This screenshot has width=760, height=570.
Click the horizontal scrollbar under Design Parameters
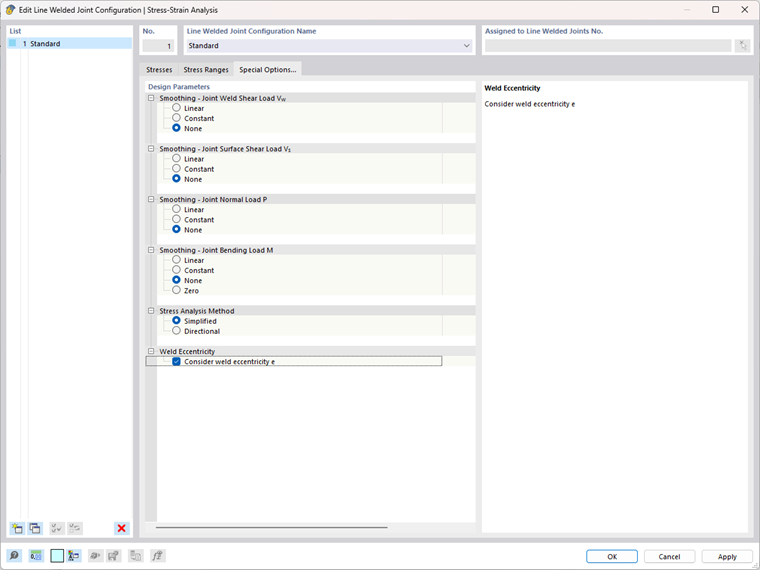coord(271,527)
